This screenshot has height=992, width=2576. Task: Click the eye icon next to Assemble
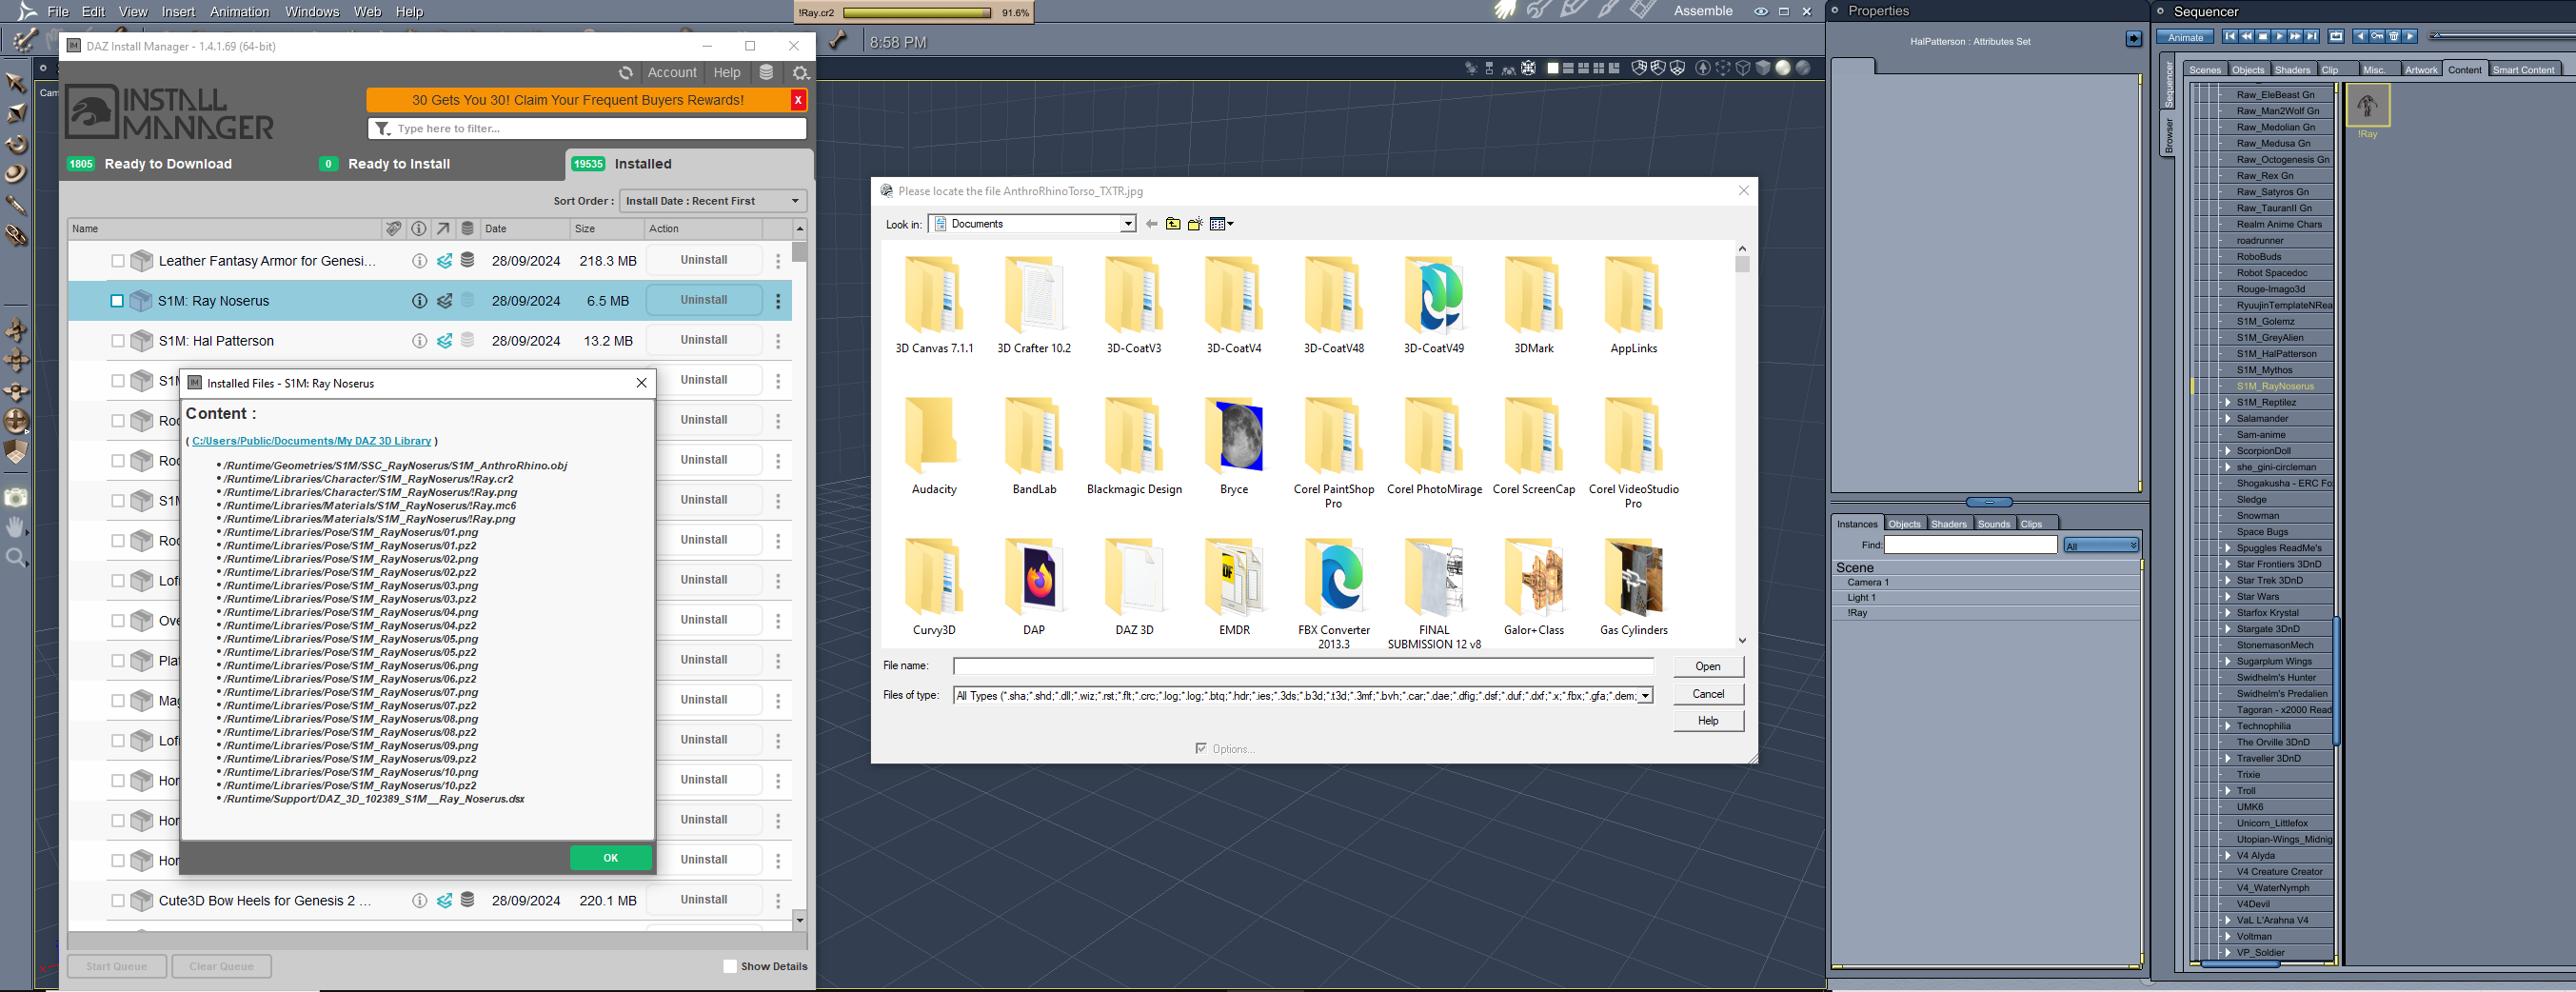tap(1761, 12)
